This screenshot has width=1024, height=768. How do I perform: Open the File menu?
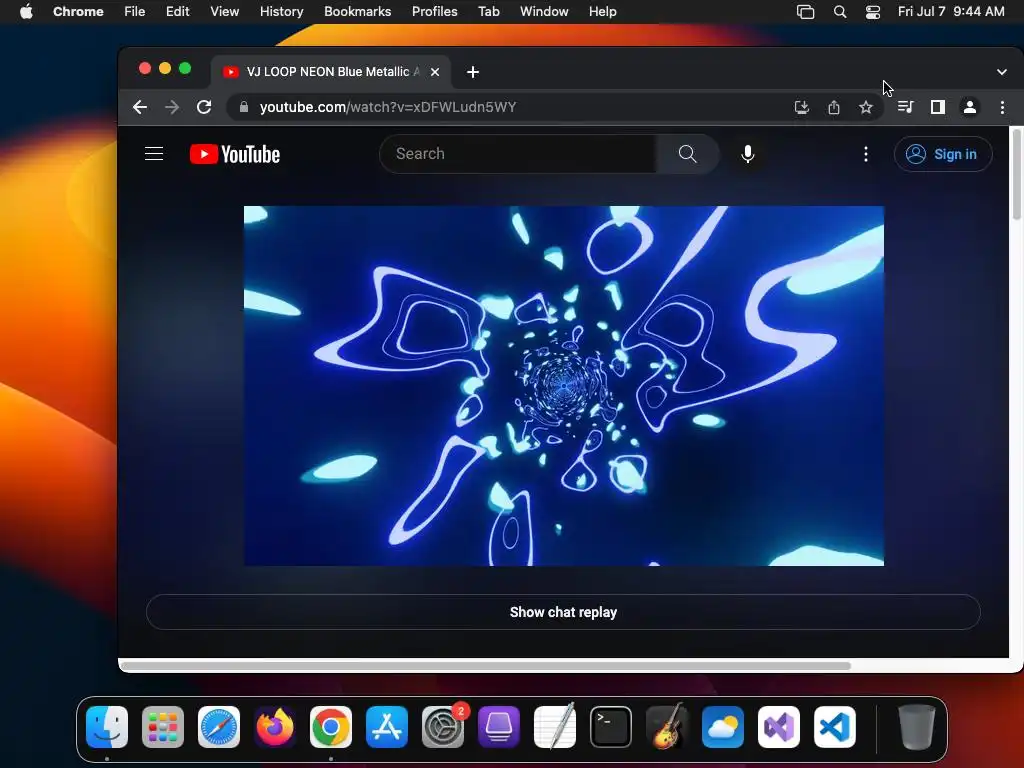coord(135,12)
